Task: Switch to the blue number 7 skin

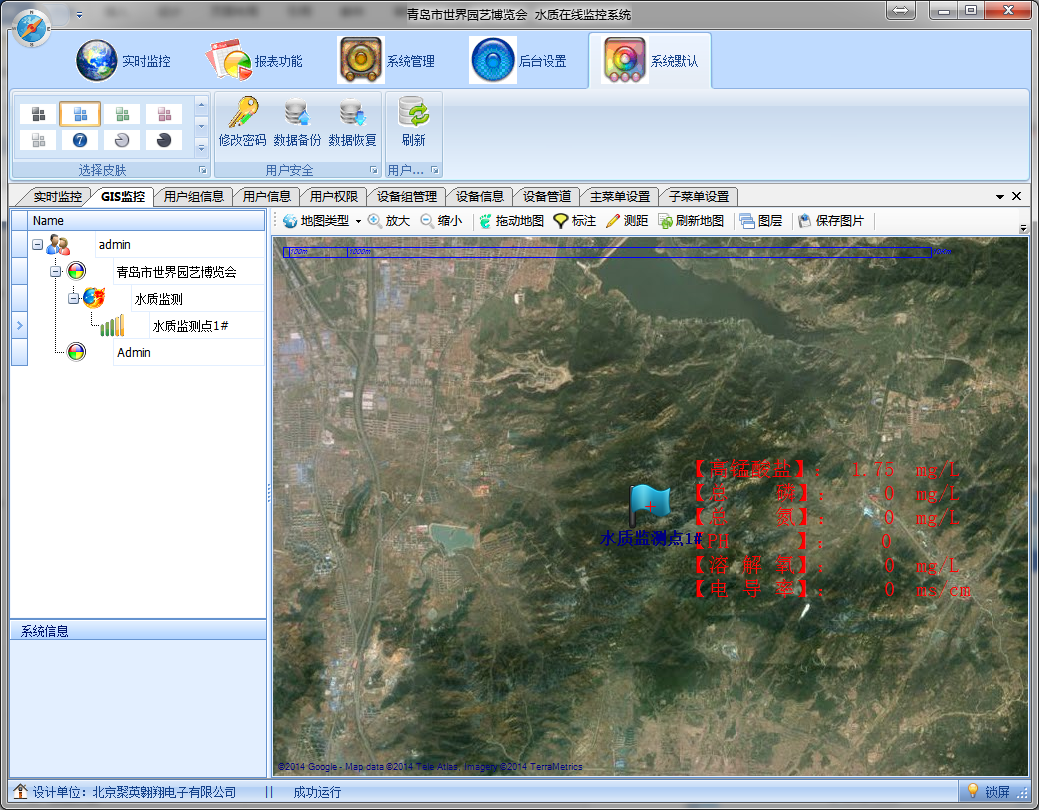Action: click(x=79, y=140)
